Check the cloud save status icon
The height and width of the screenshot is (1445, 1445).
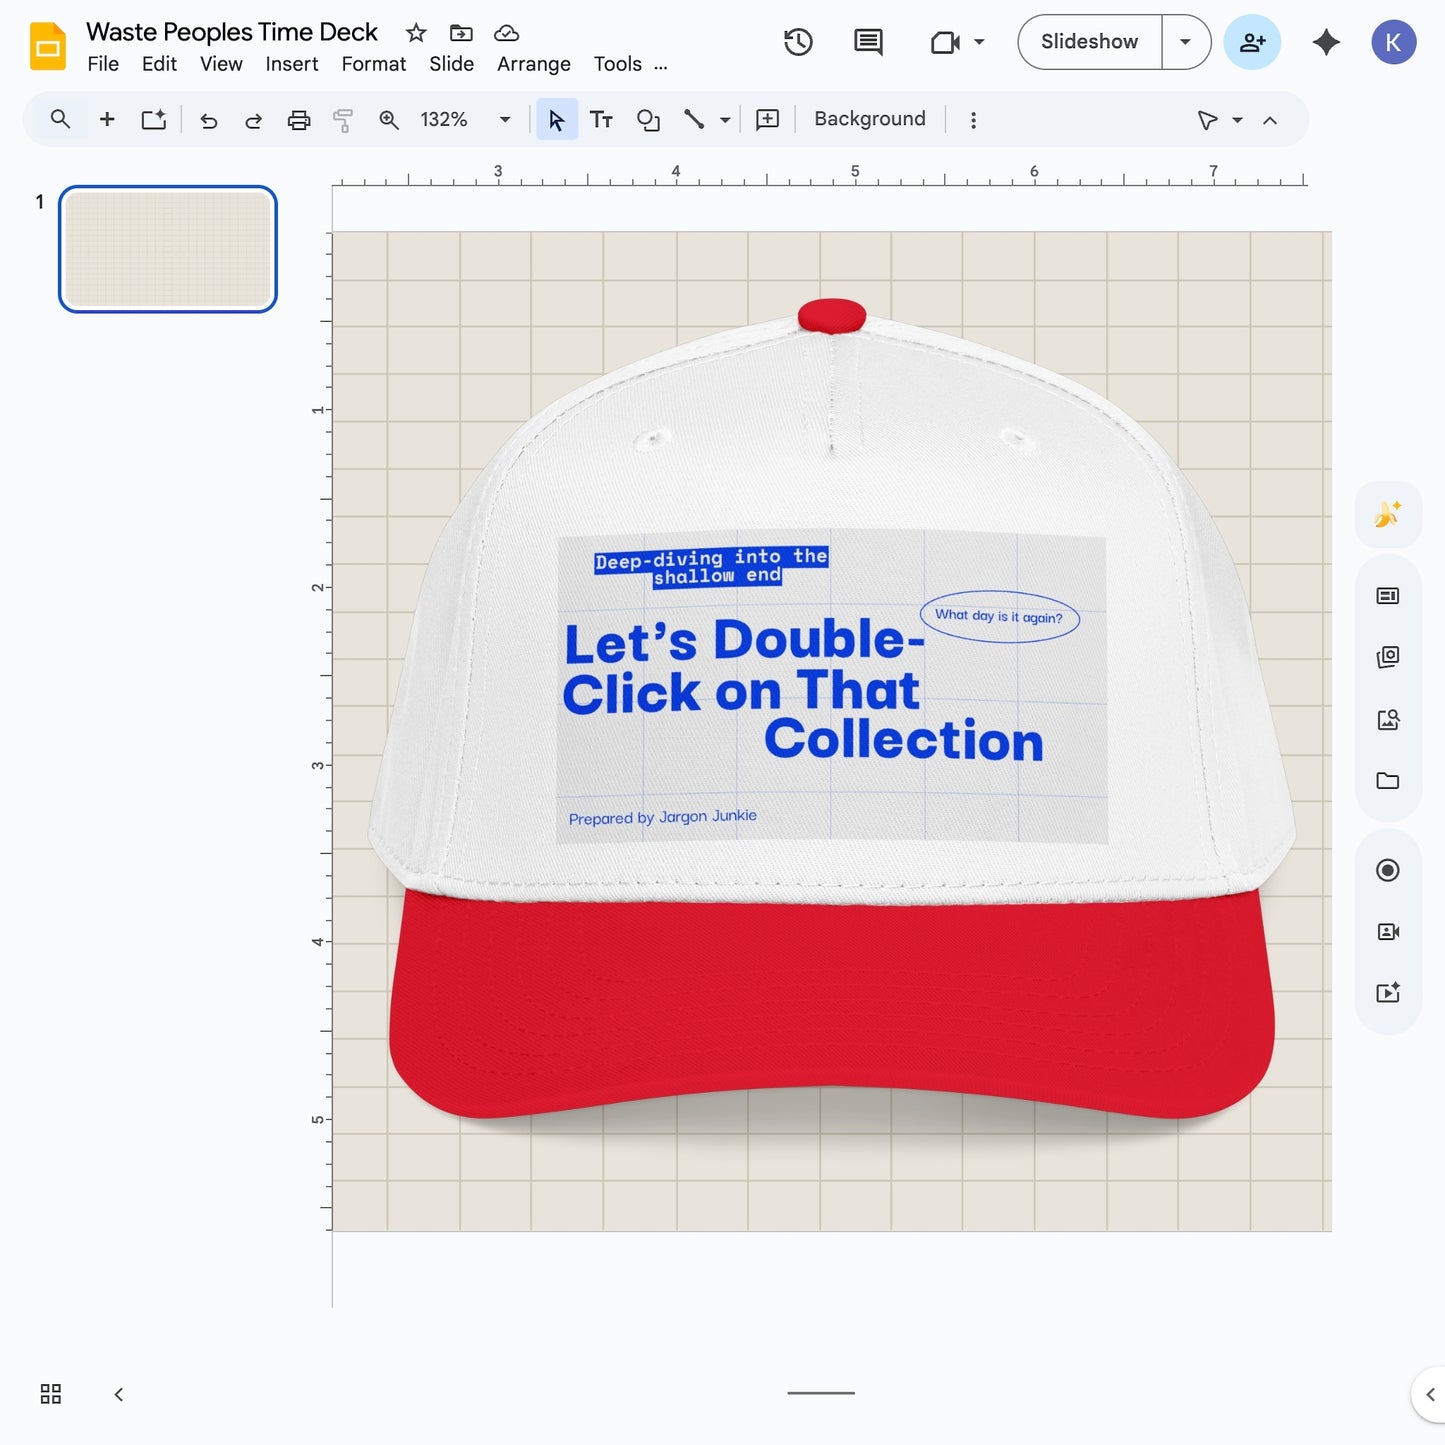click(x=507, y=33)
